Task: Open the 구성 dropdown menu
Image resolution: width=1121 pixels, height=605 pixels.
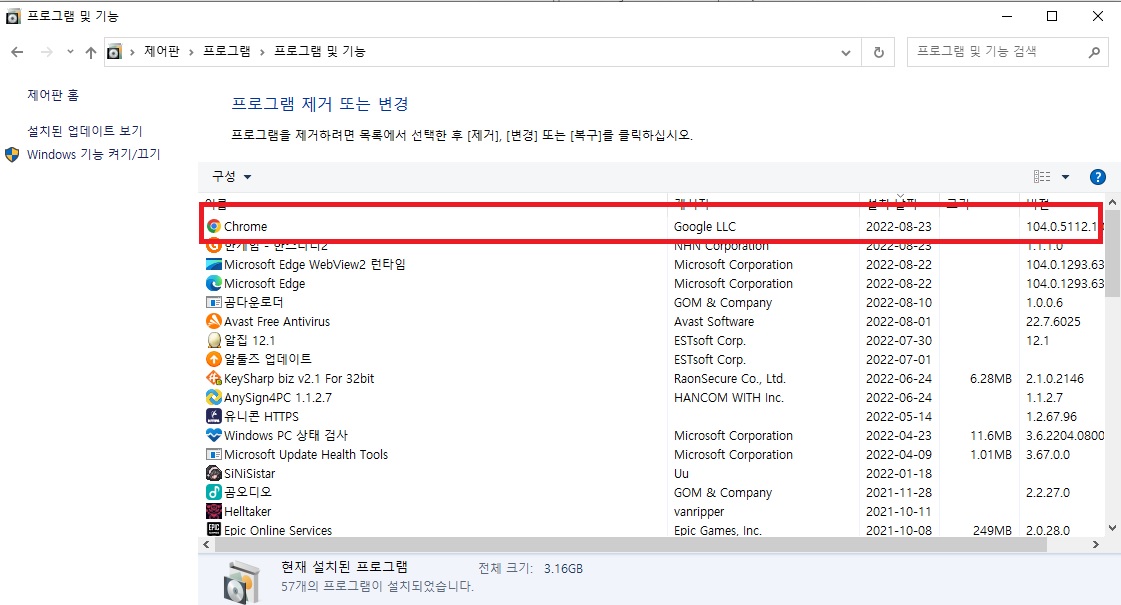Action: [231, 176]
